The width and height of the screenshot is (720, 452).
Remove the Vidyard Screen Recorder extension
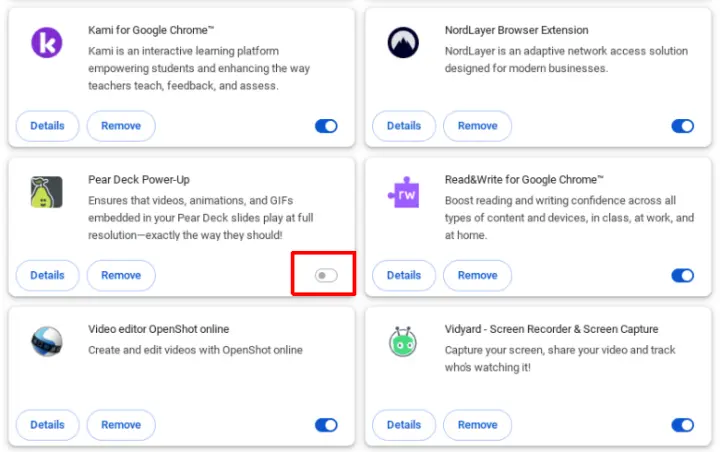click(477, 425)
